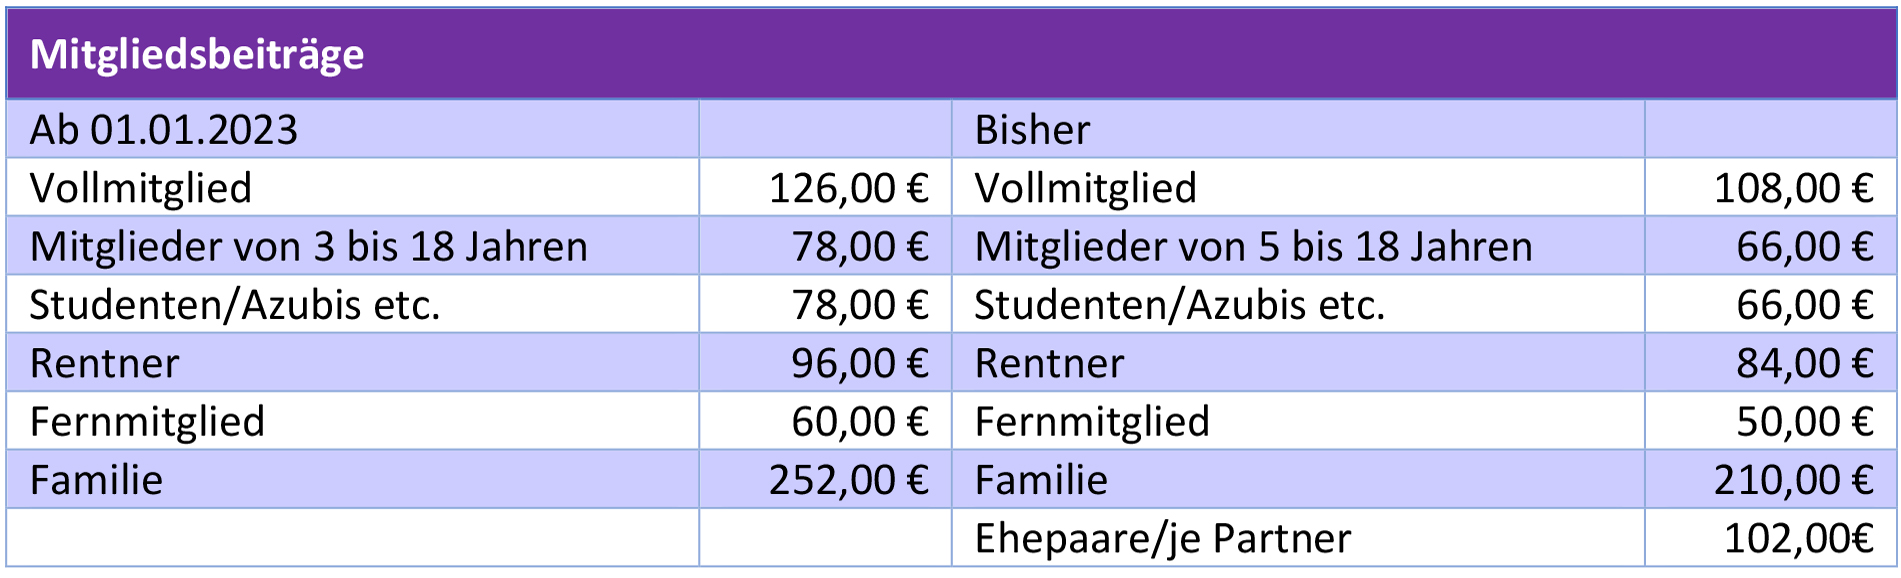Select the "Bisher" column header cell
Image resolution: width=1901 pixels, height=578 pixels.
tap(1032, 130)
